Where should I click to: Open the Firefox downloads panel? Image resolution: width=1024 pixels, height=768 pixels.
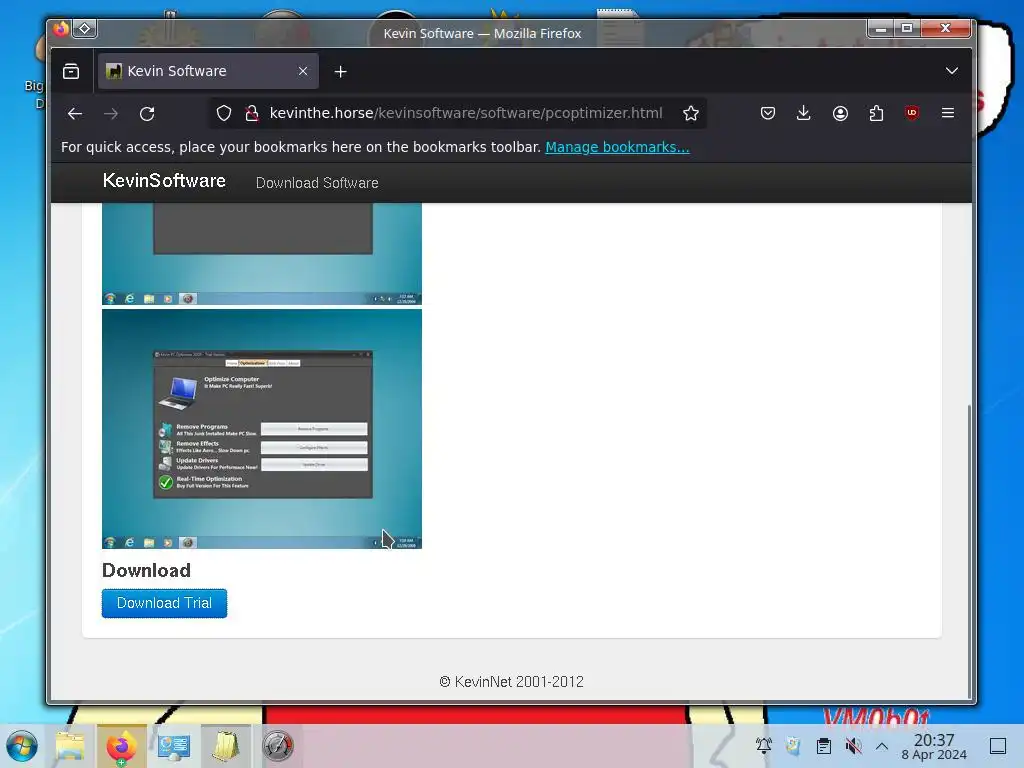pyautogui.click(x=804, y=114)
